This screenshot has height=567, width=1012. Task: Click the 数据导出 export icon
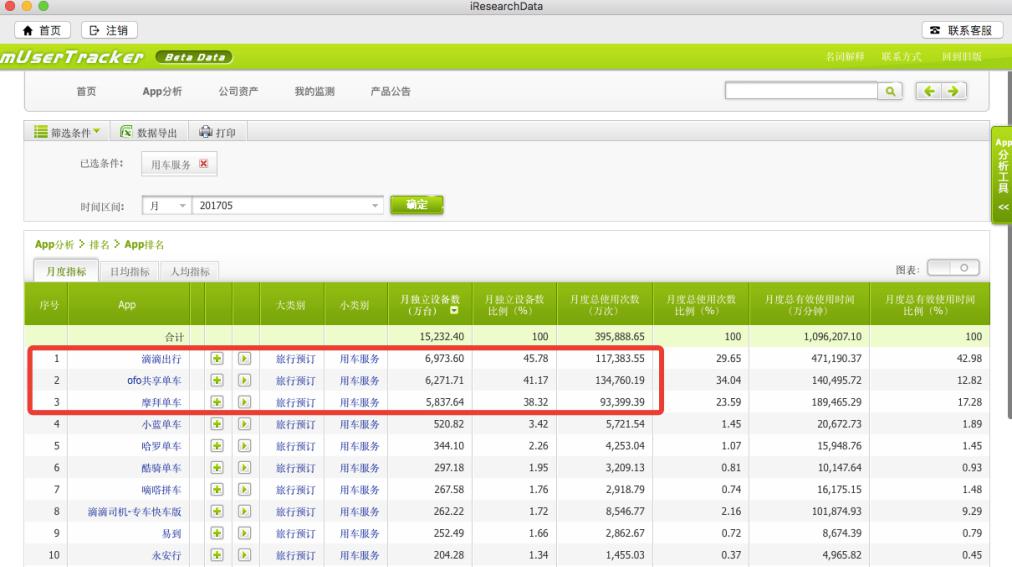tap(127, 132)
